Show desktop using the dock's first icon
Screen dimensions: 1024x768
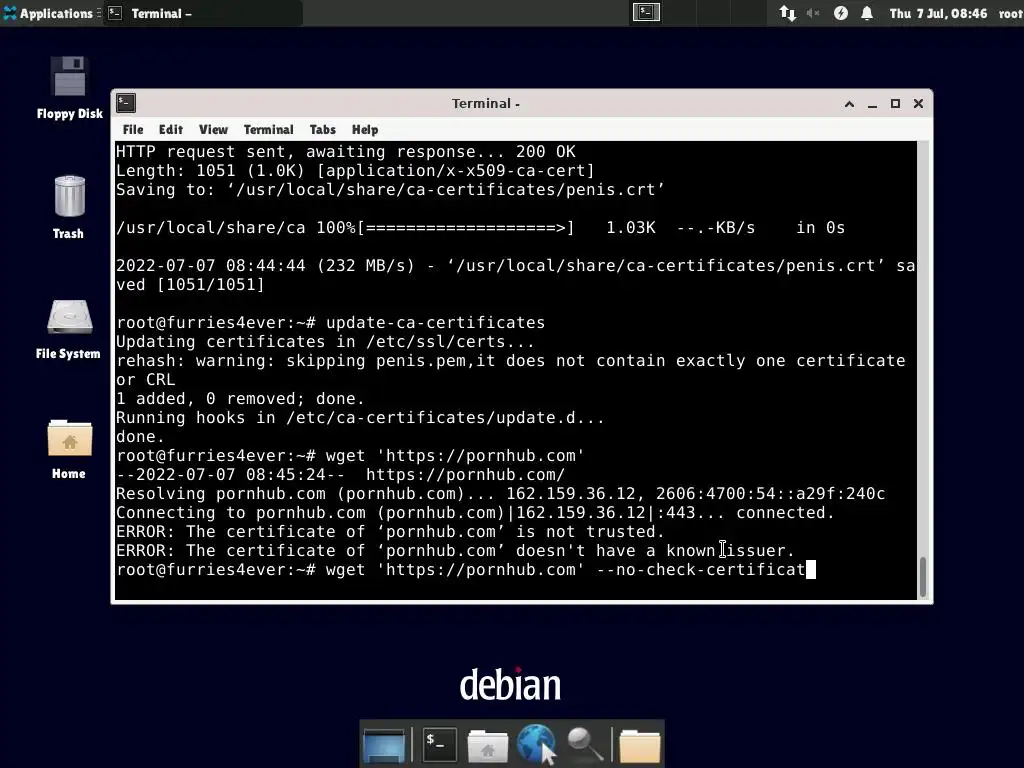point(384,744)
